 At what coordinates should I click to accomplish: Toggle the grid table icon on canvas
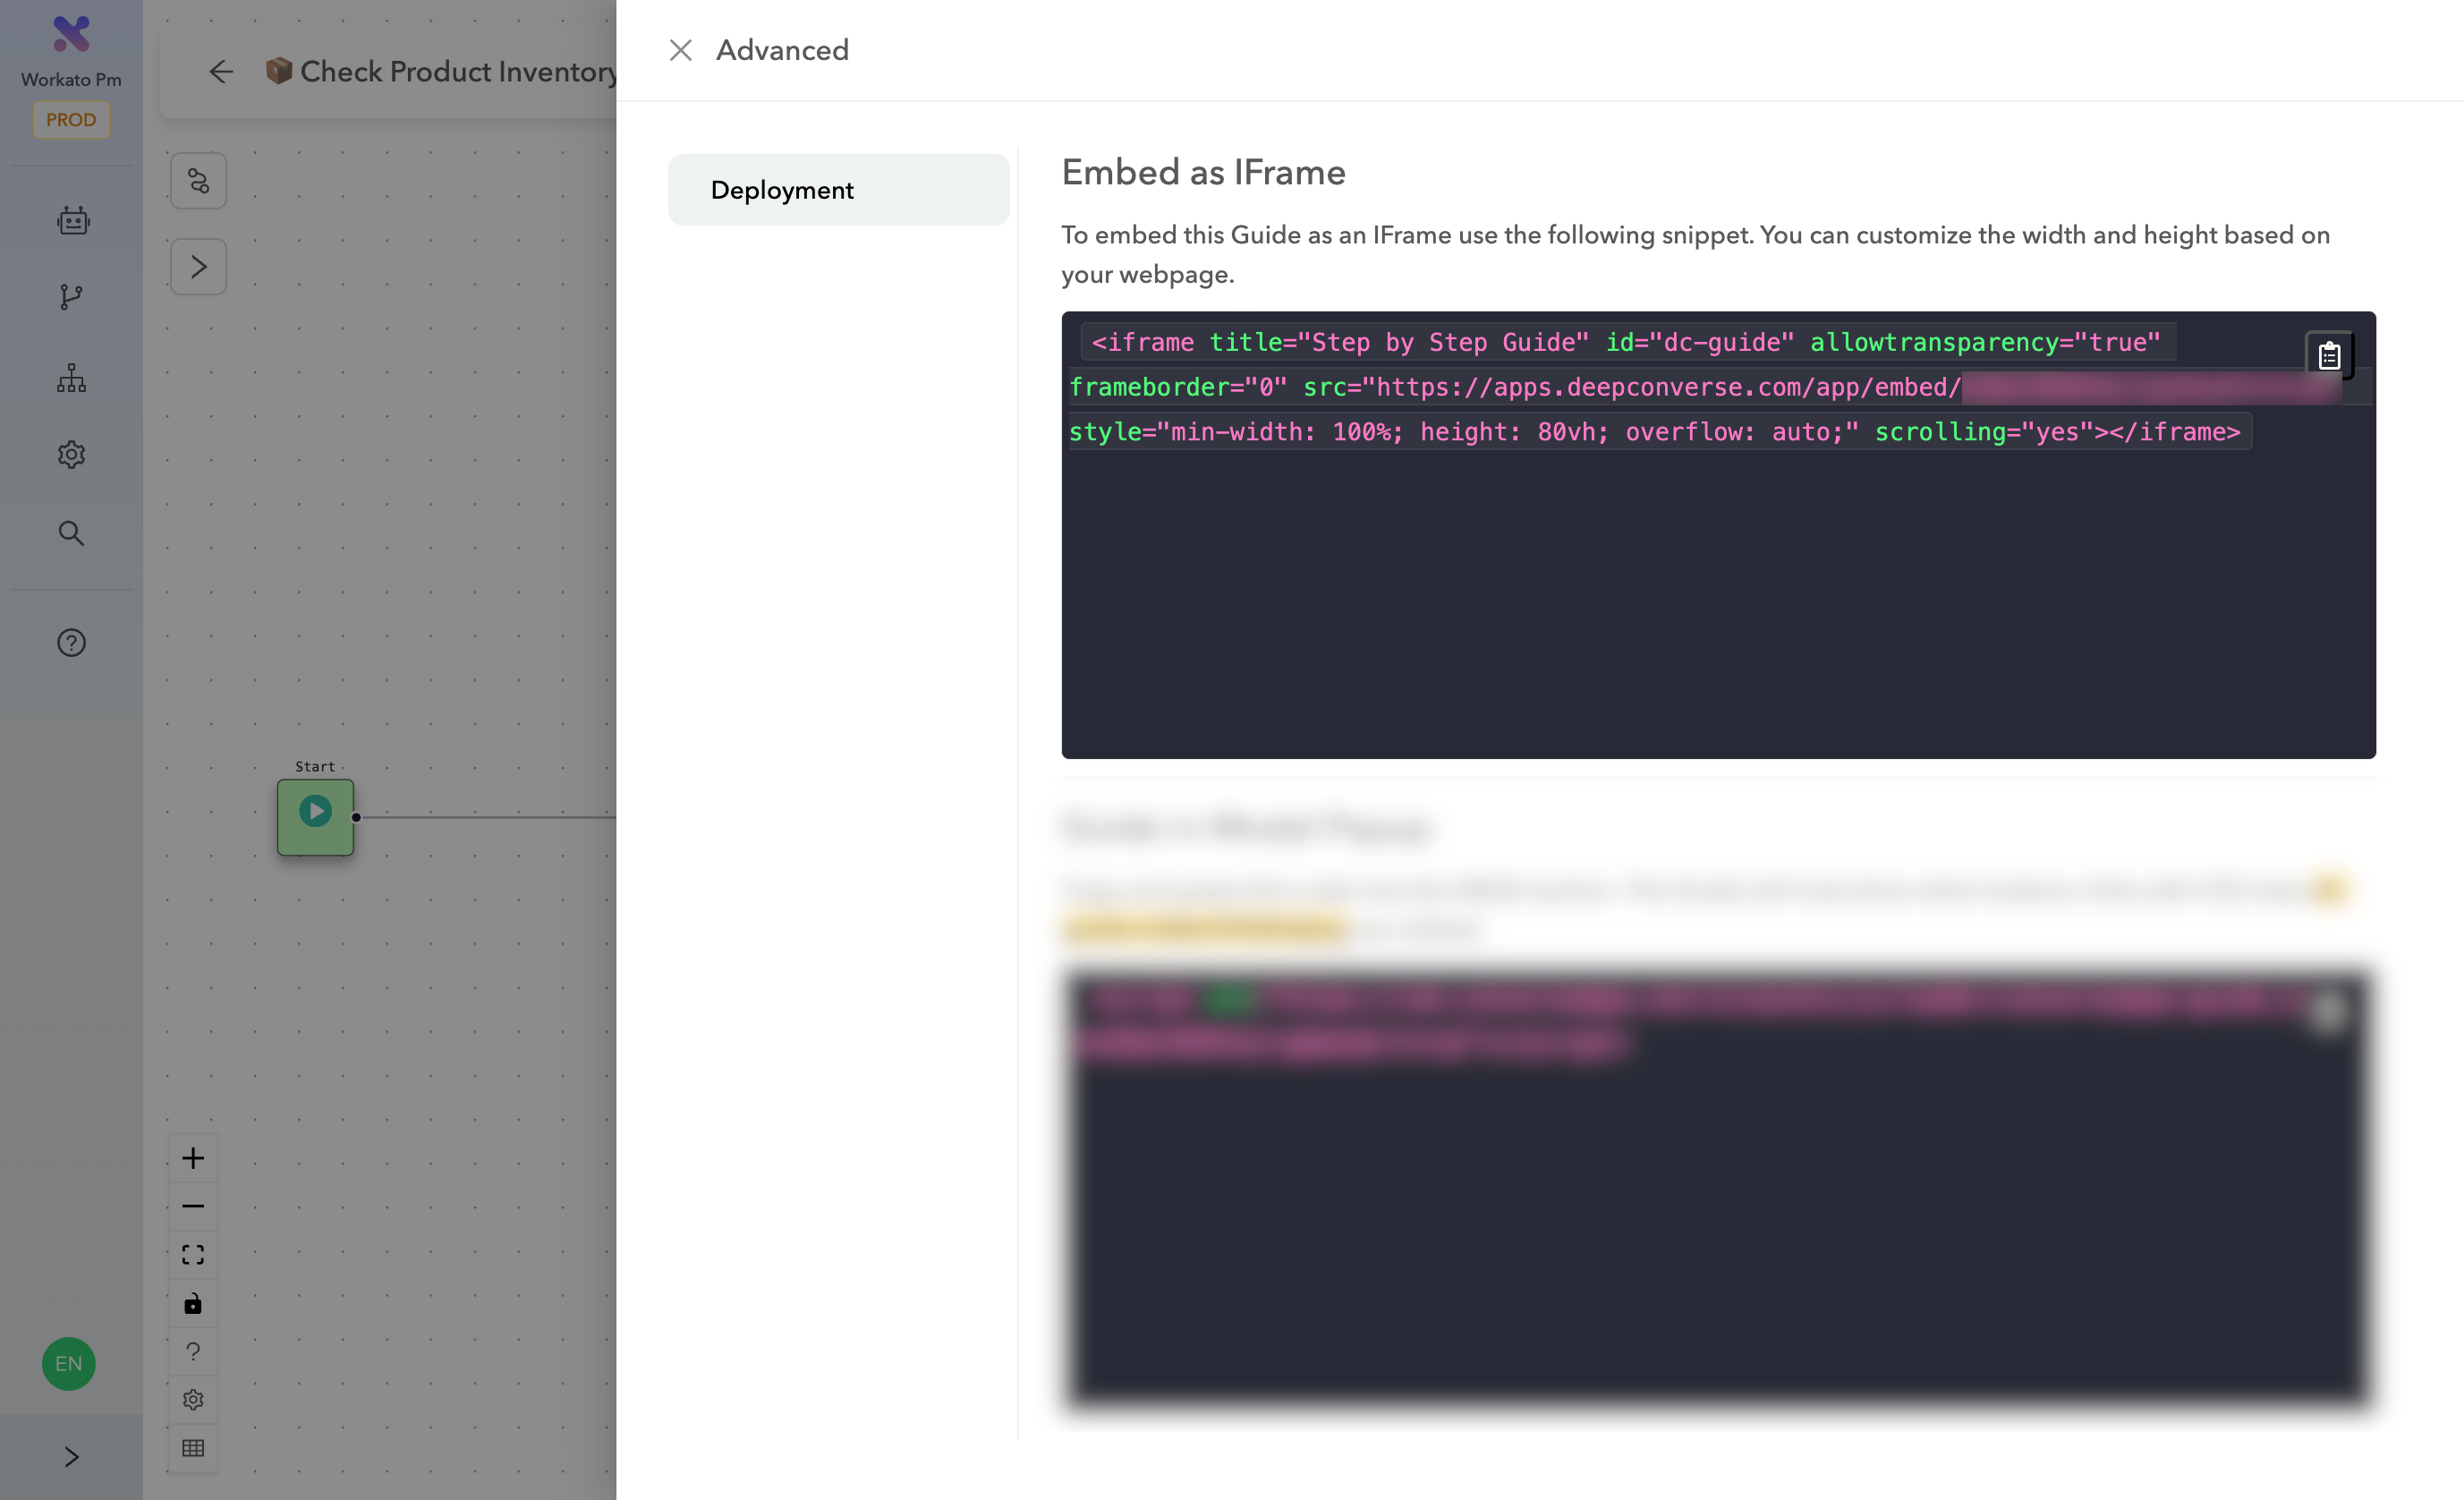(193, 1447)
